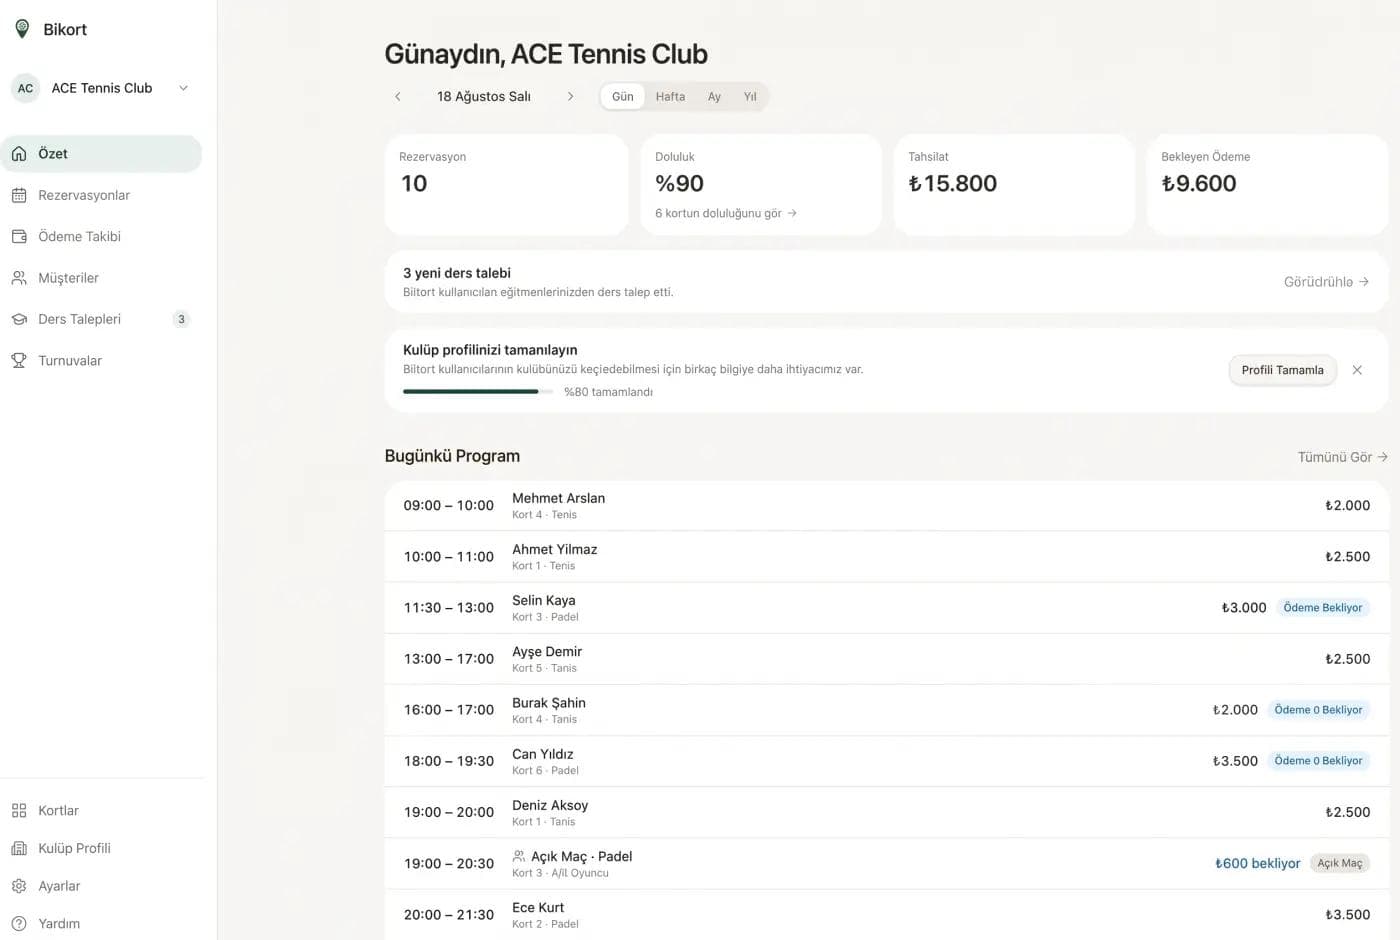
Task: Click the Ödeme Takibi wallet icon
Action: [19, 237]
